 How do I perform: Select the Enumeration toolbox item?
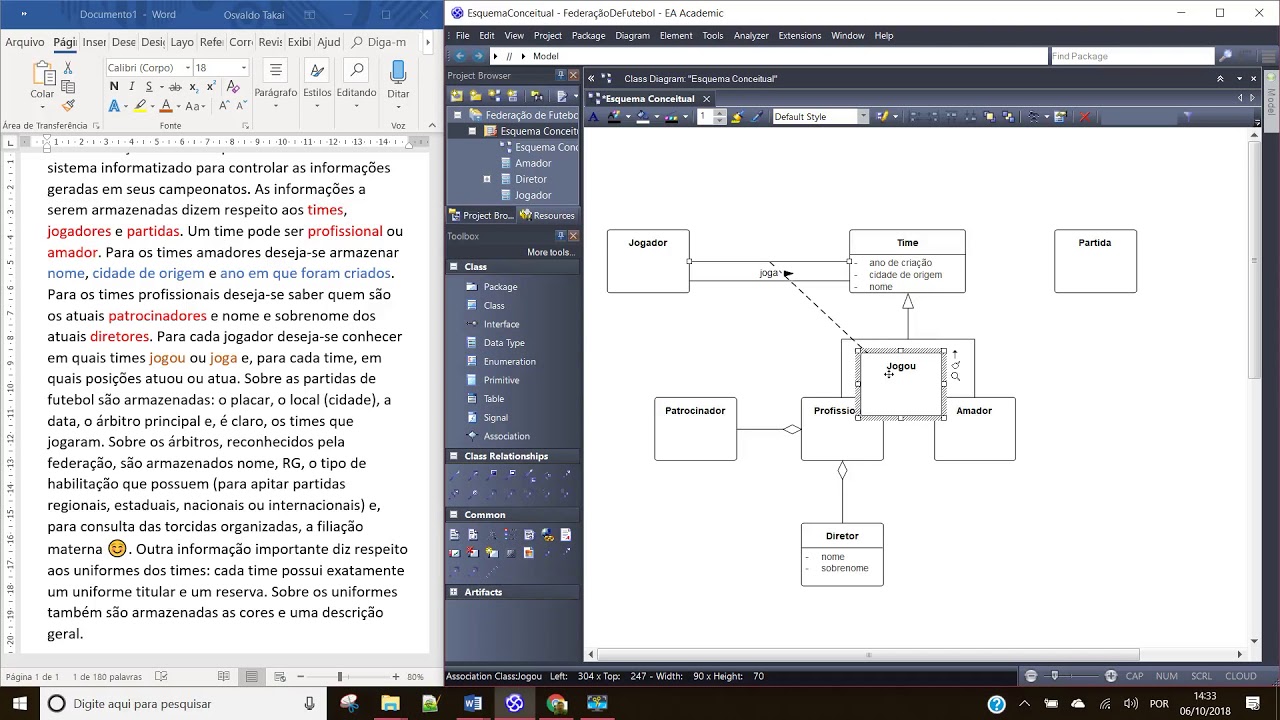[509, 362]
